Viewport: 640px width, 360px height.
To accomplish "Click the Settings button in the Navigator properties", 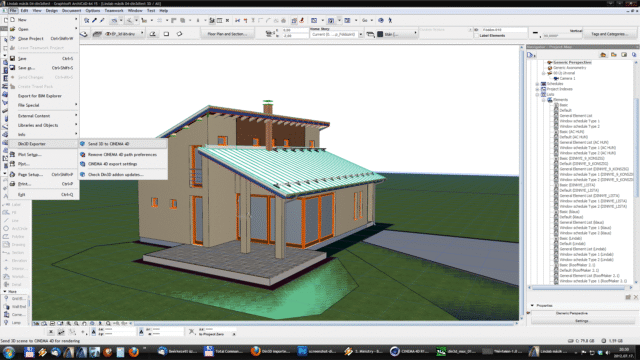I will point(582,321).
